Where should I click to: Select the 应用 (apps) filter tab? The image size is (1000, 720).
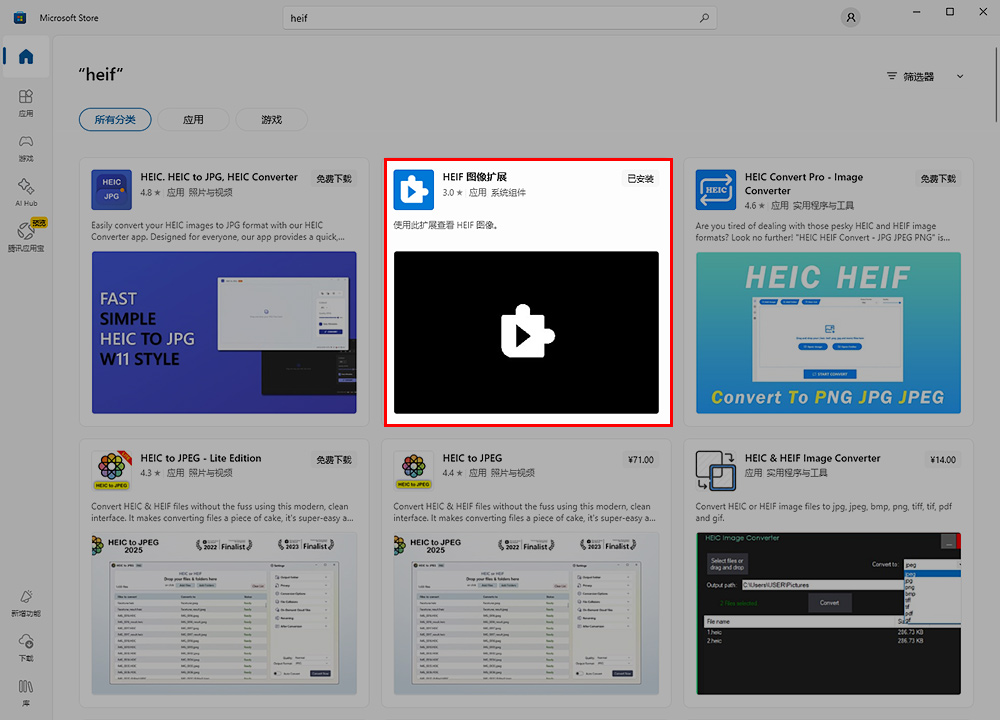click(x=193, y=120)
